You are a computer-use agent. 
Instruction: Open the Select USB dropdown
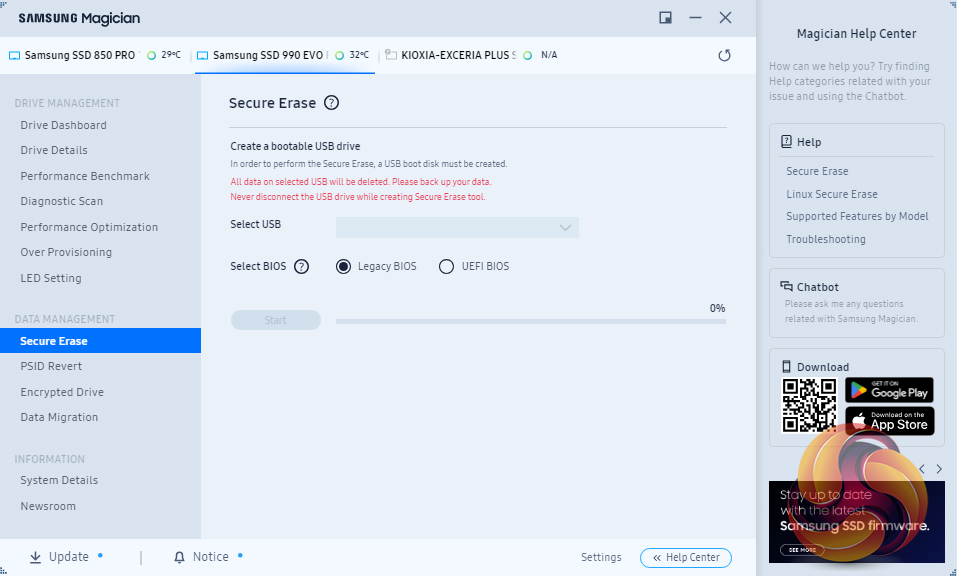(457, 227)
